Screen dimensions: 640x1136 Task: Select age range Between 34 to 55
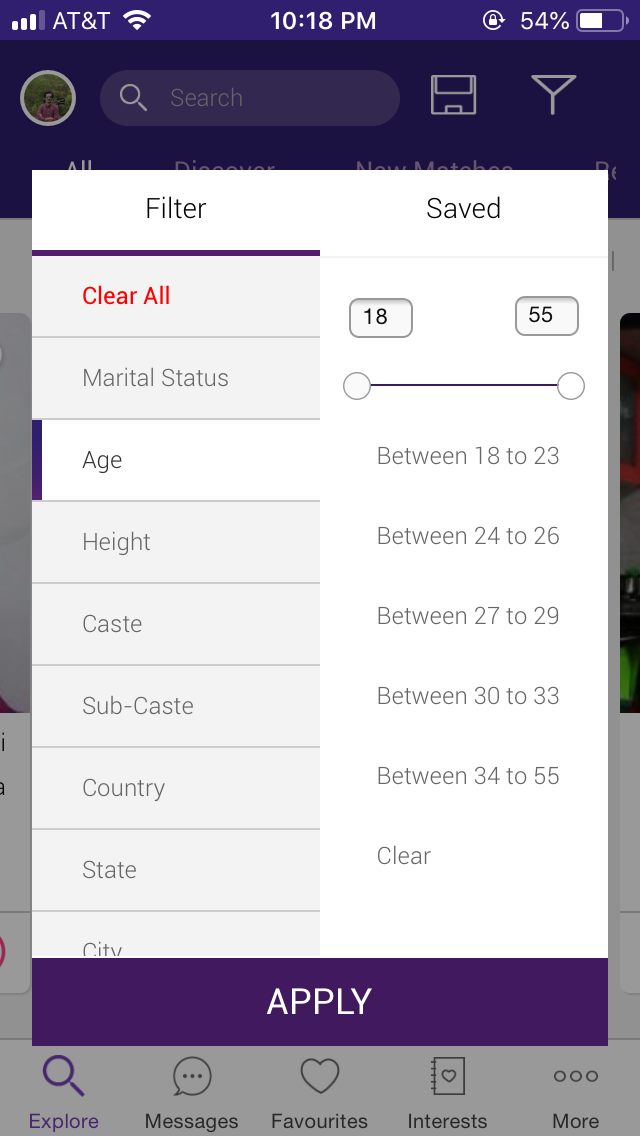[468, 776]
